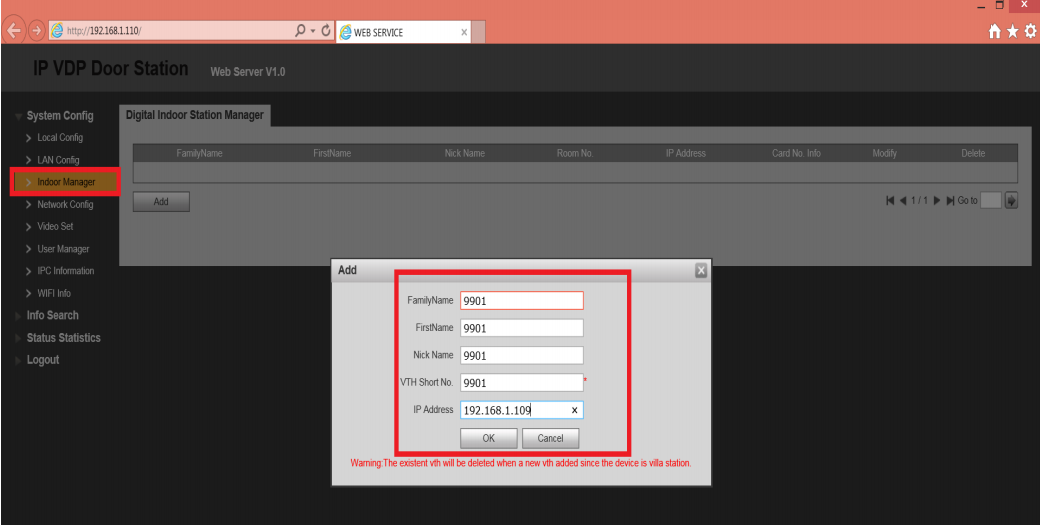Open Network Config in the sidebar

tap(65, 204)
